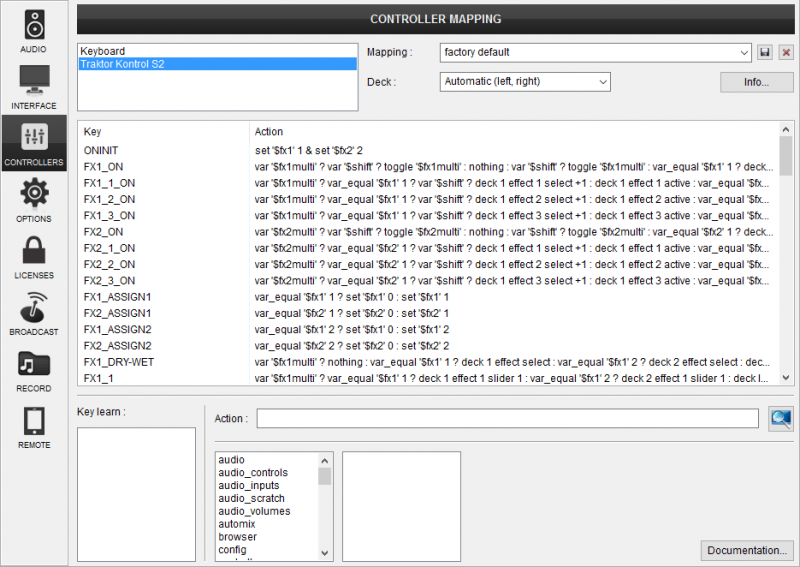800x567 pixels.
Task: Click the save mapping floppy disk icon
Action: tap(765, 52)
